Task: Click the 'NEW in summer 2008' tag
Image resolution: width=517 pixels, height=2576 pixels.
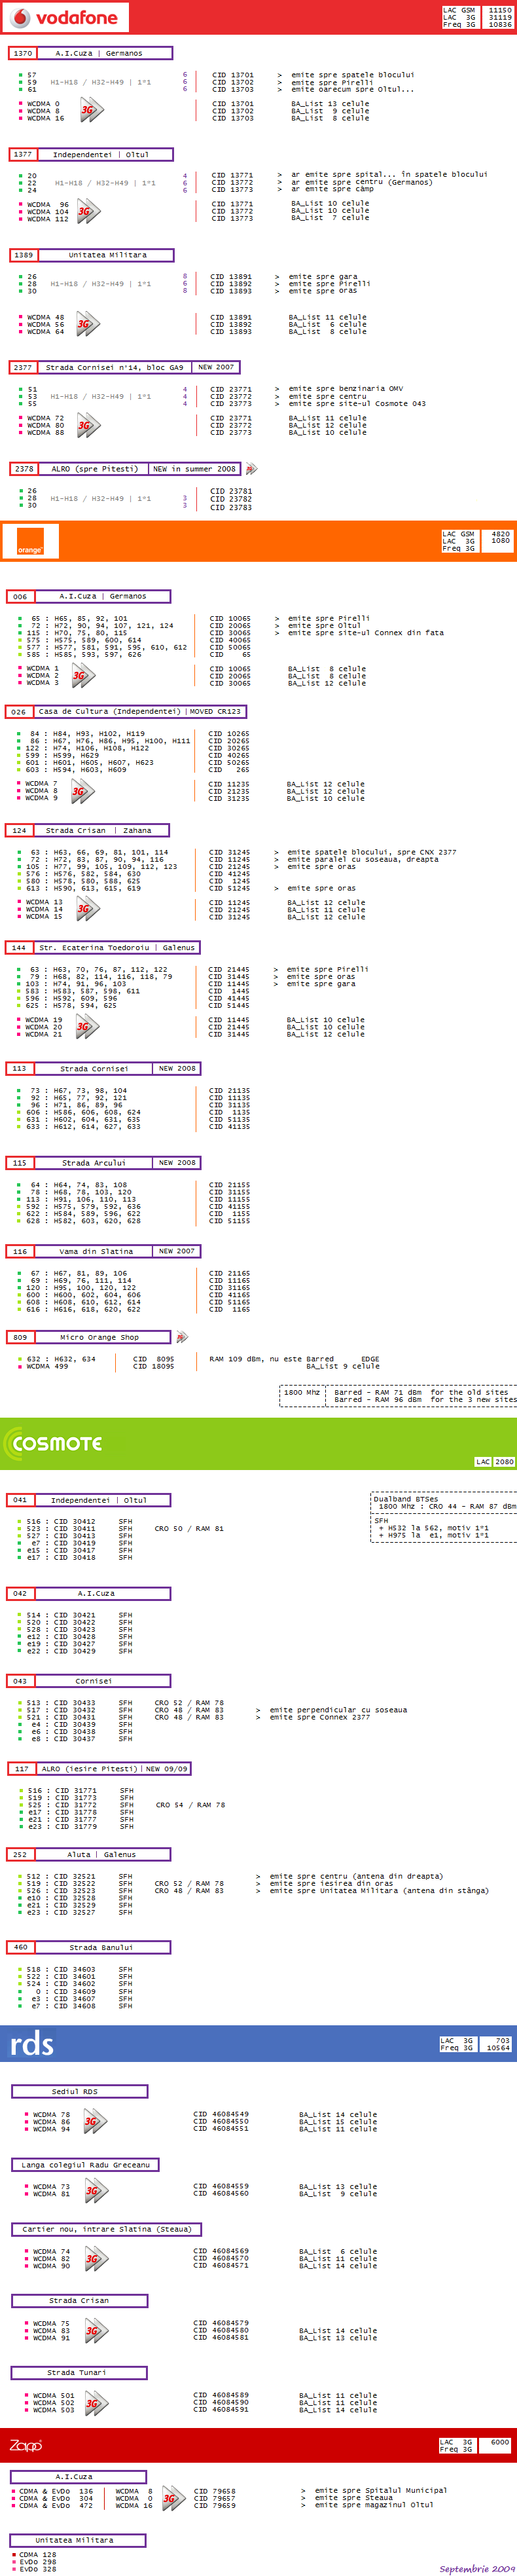Action: point(195,468)
